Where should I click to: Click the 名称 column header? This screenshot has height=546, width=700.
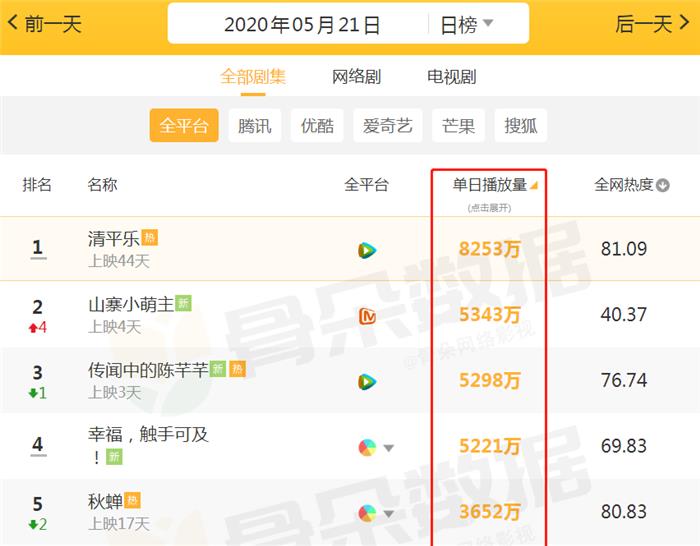pos(102,184)
